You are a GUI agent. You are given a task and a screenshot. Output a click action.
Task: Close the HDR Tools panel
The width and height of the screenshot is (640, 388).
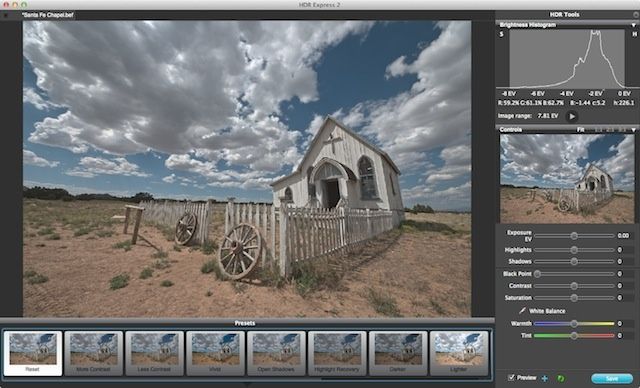tap(636, 14)
